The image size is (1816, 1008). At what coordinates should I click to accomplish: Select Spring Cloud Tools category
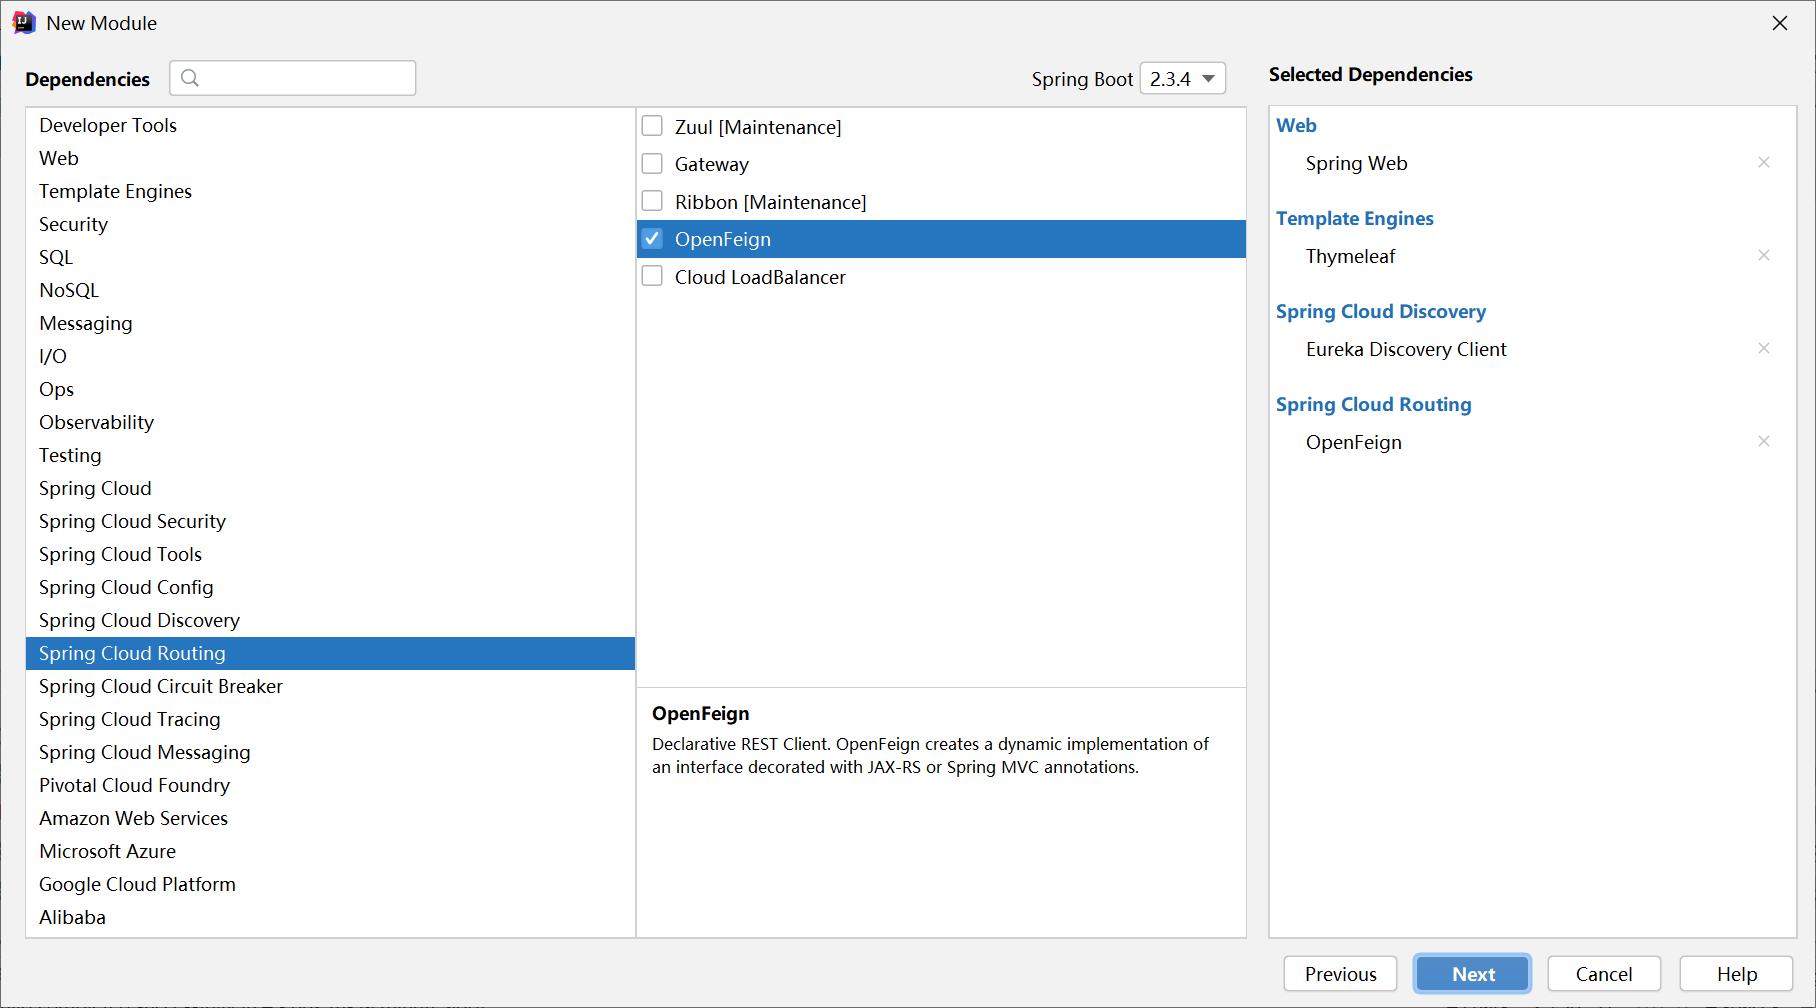(330, 554)
